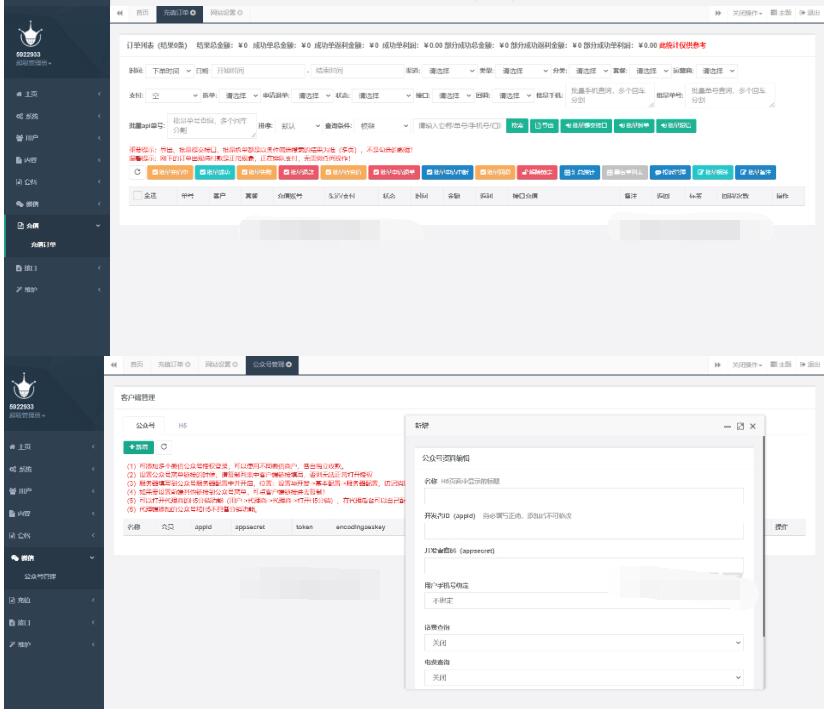This screenshot has height=712, width=829.
Task: Open the 电费查询 dropdown in the dialog
Action: pos(584,677)
